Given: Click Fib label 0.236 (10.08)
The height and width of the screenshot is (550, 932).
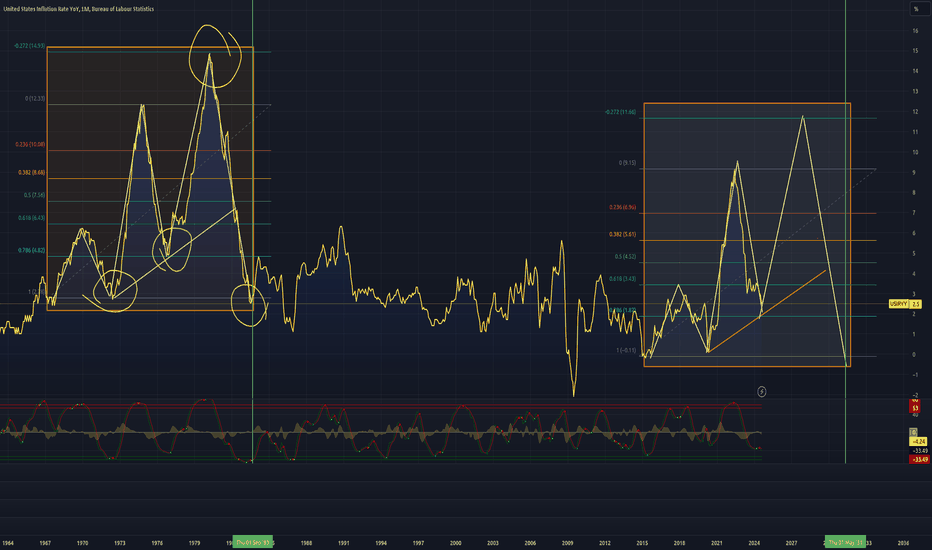Looking at the screenshot, I should [30, 144].
